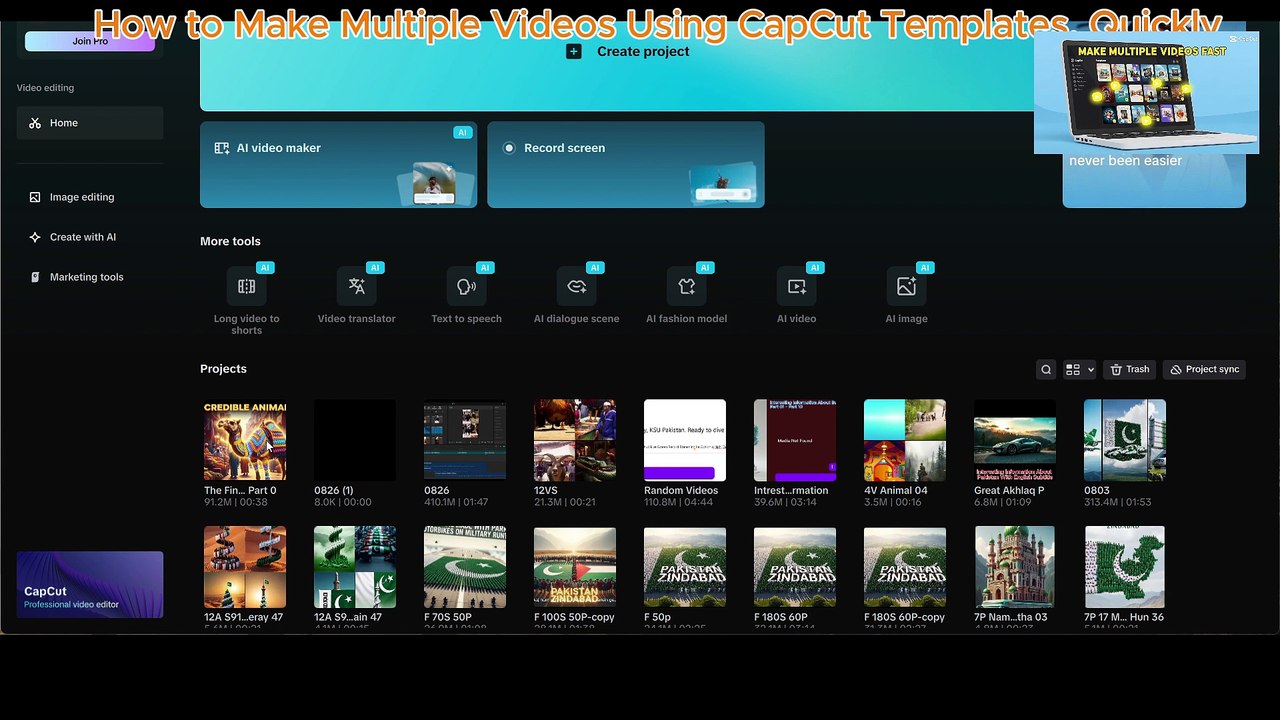Open 12A S91...eray 47 project
The height and width of the screenshot is (720, 1280).
coord(245,567)
